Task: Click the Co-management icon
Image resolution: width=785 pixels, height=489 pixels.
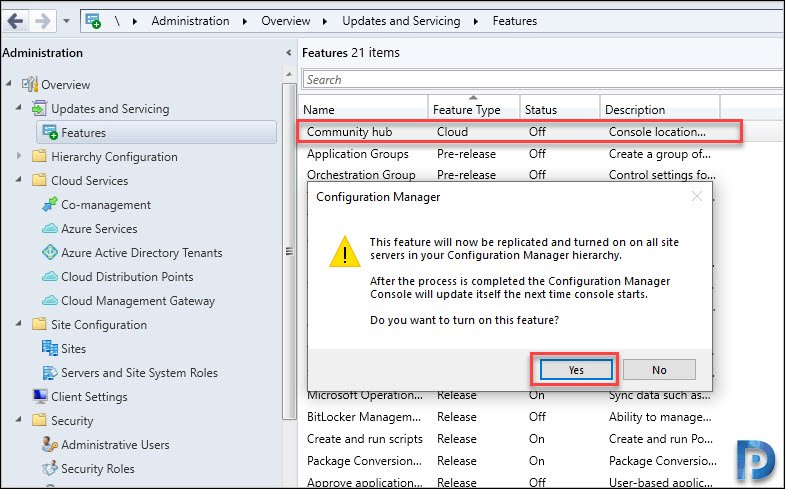Action: [50, 204]
